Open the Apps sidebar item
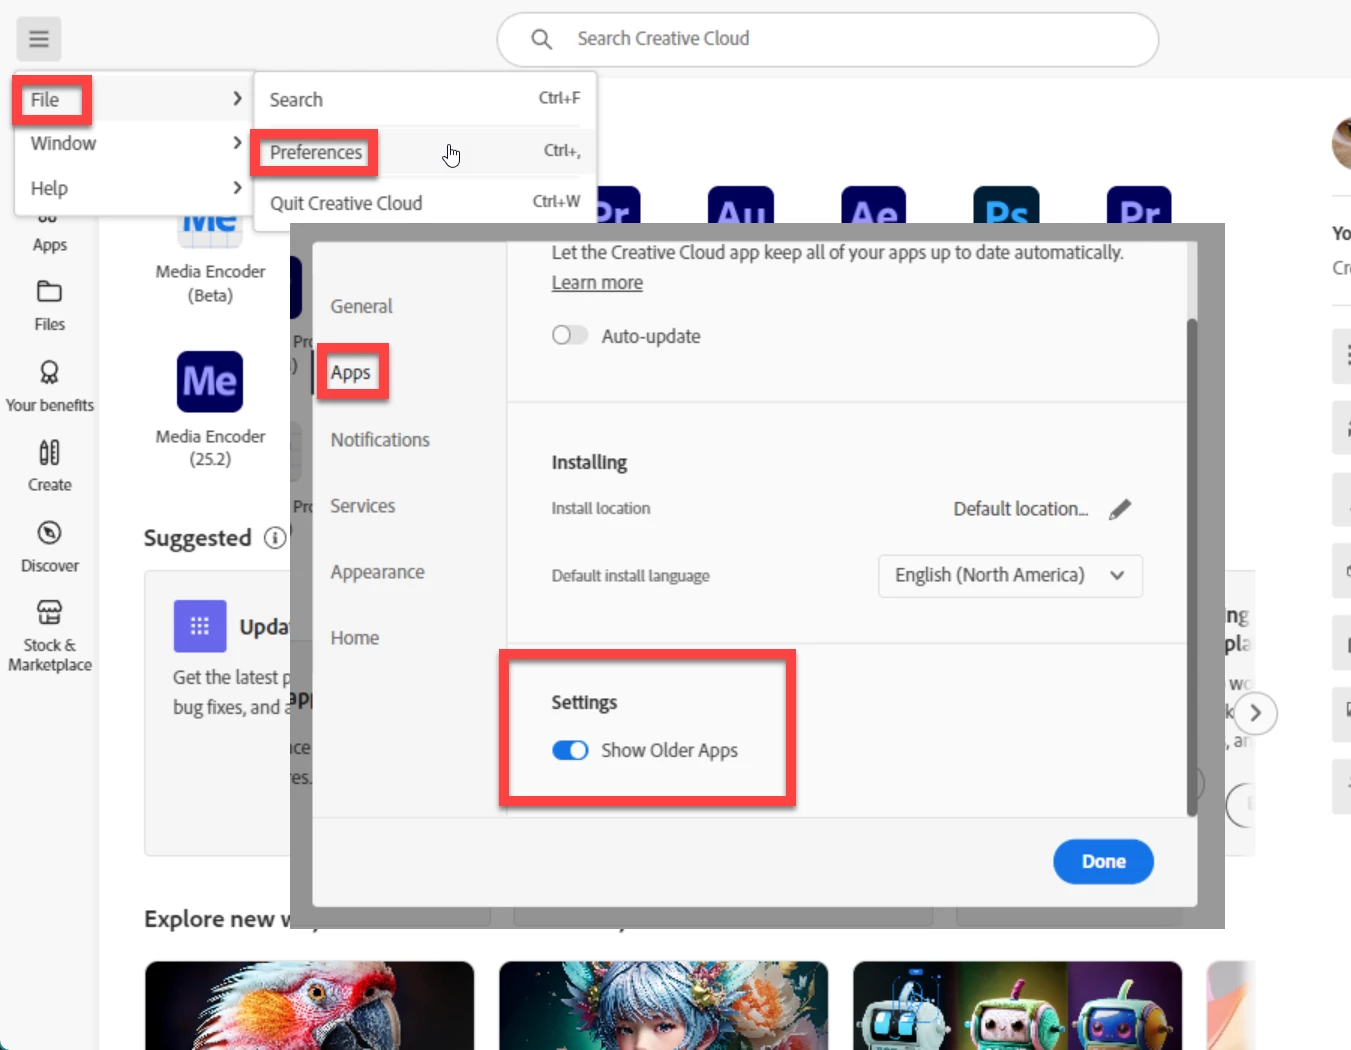 pyautogui.click(x=49, y=232)
